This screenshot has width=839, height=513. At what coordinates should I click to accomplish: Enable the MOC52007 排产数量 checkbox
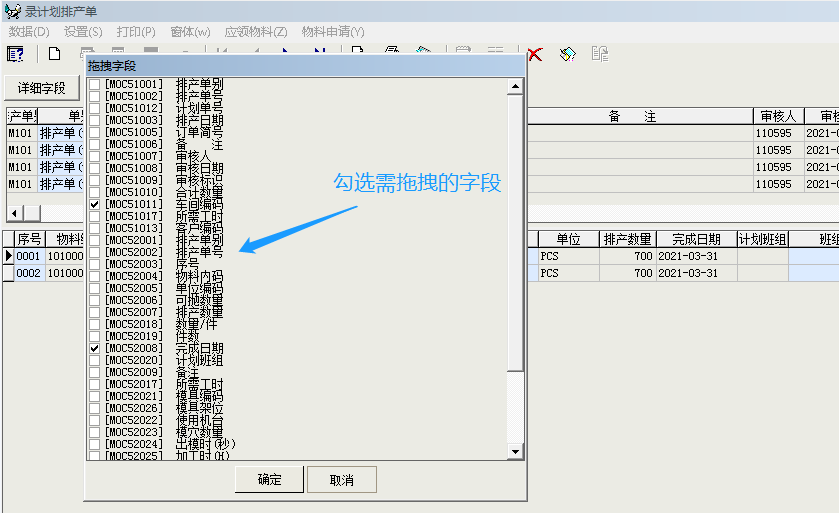tap(95, 312)
